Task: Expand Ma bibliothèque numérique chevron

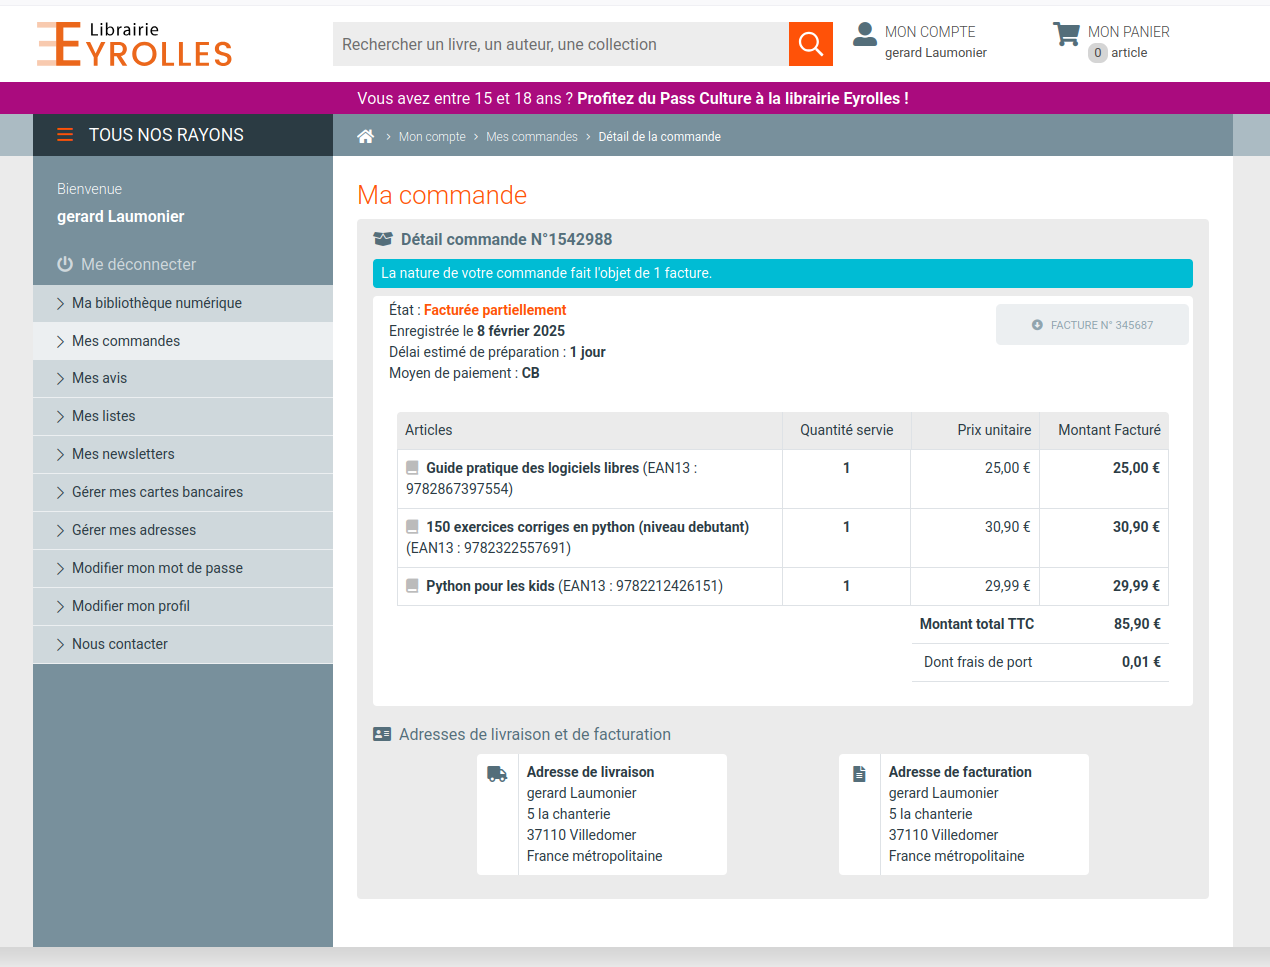Action: click(x=60, y=304)
